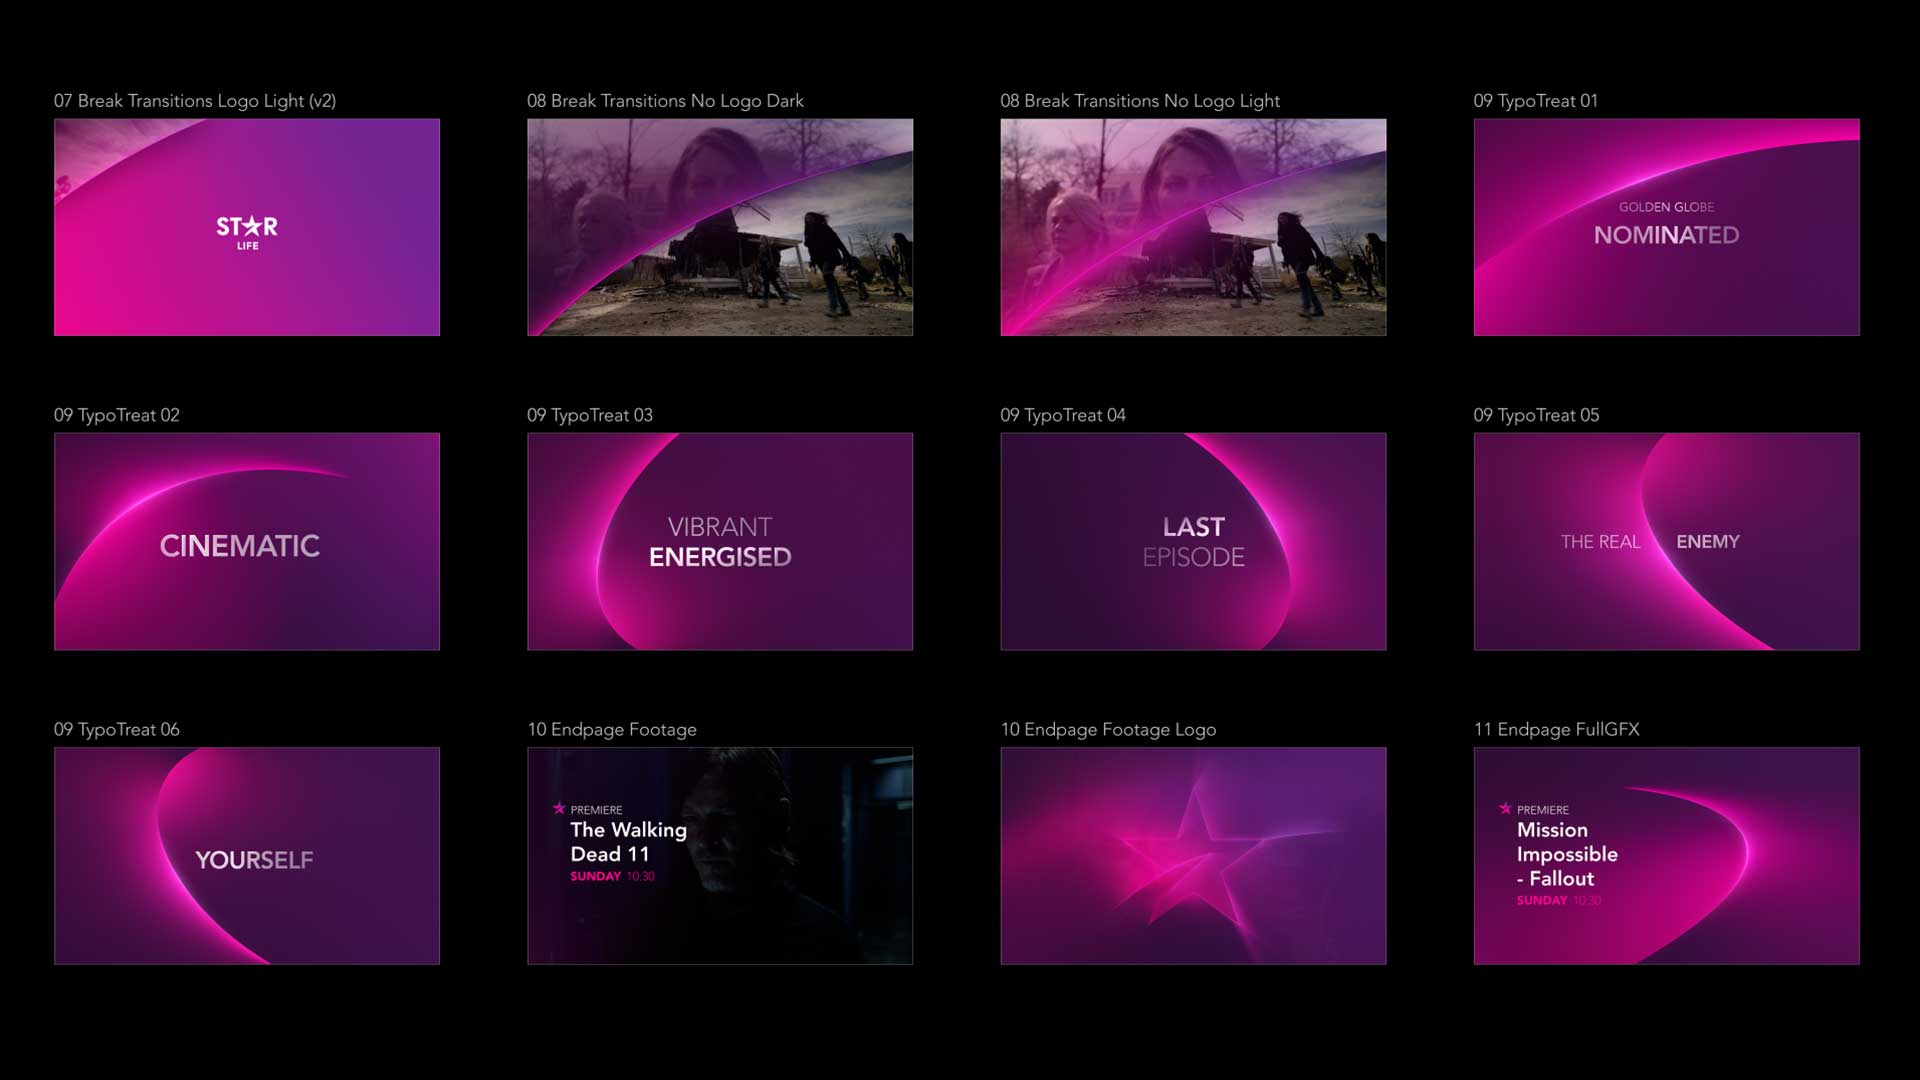The height and width of the screenshot is (1080, 1920).
Task: Click the 09 TypoTreat 03 label
Action: click(589, 415)
